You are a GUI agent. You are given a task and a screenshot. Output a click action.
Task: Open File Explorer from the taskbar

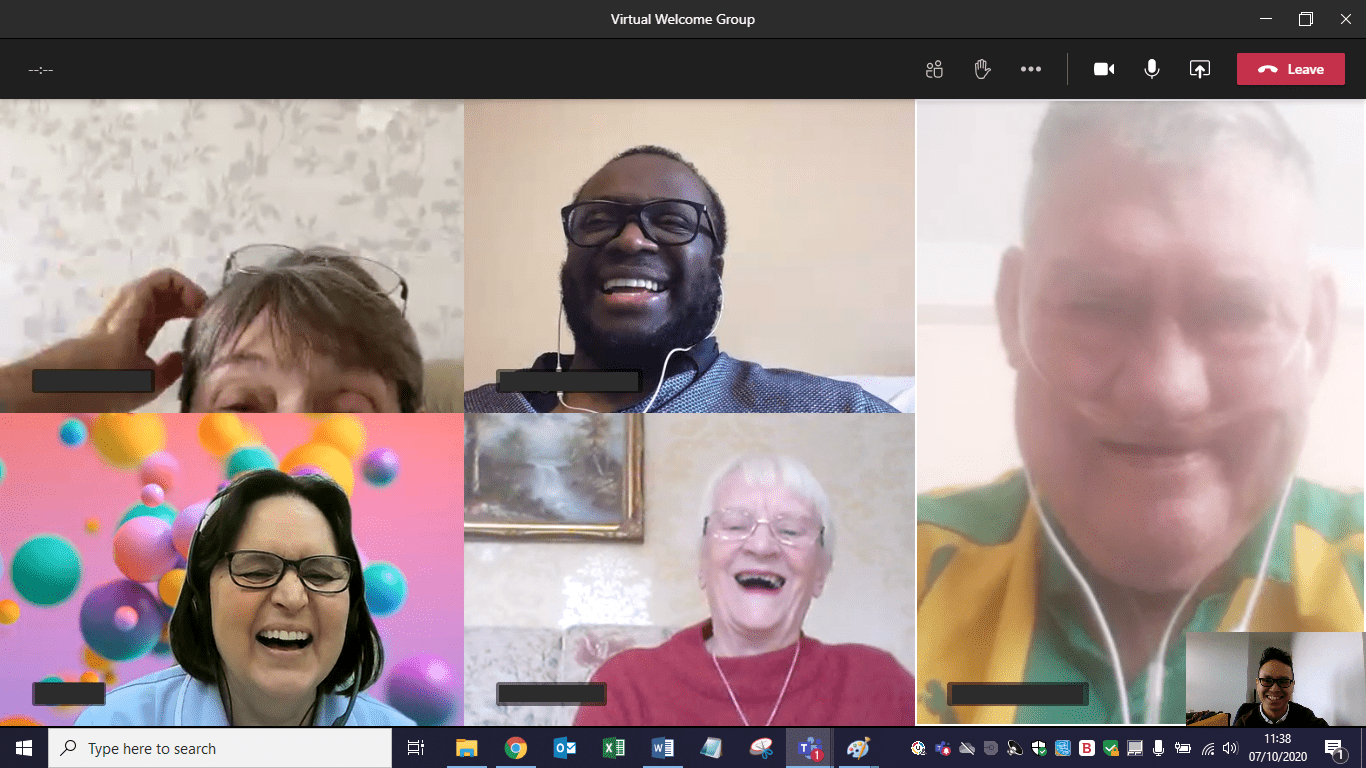point(467,748)
